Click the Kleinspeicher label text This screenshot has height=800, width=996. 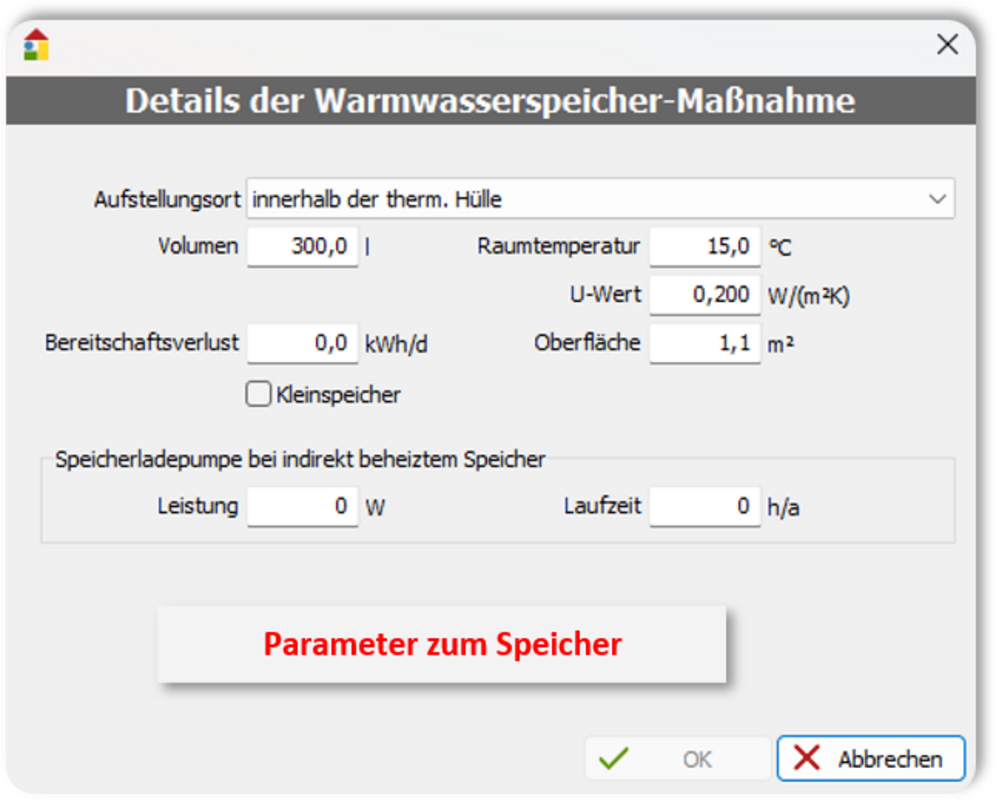tap(338, 395)
